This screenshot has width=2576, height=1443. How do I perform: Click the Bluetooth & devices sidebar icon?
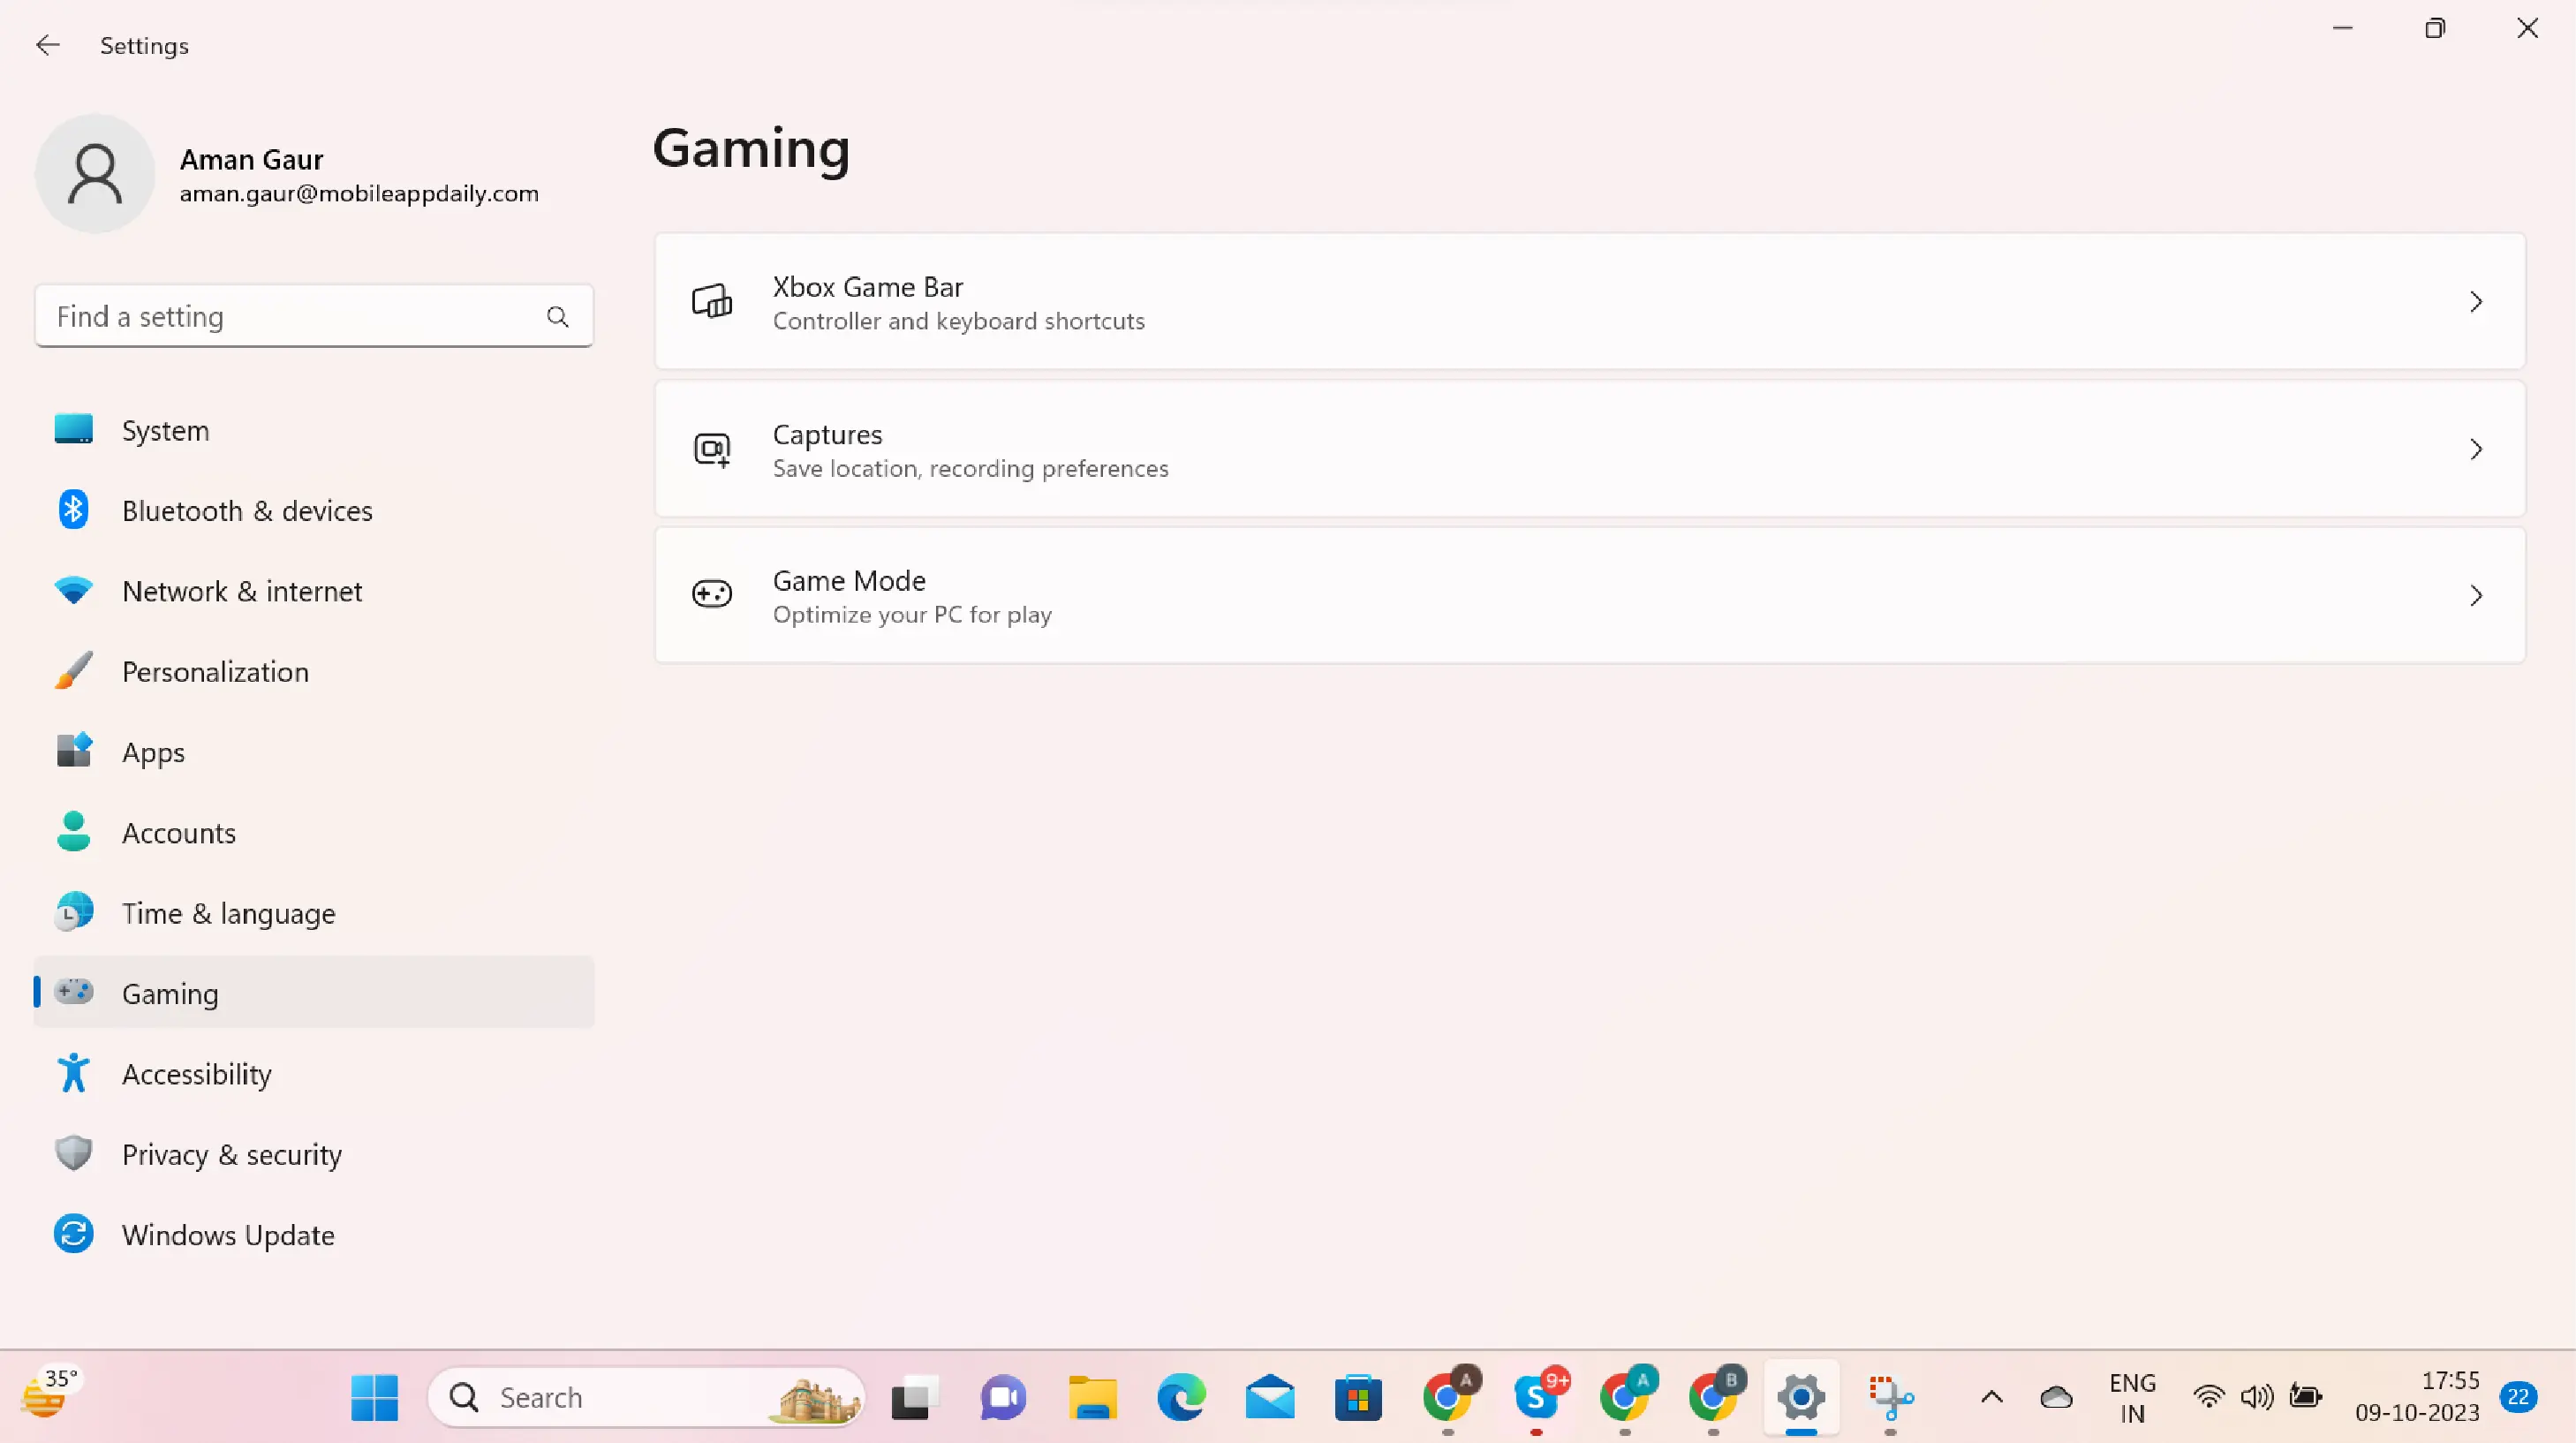tap(73, 510)
